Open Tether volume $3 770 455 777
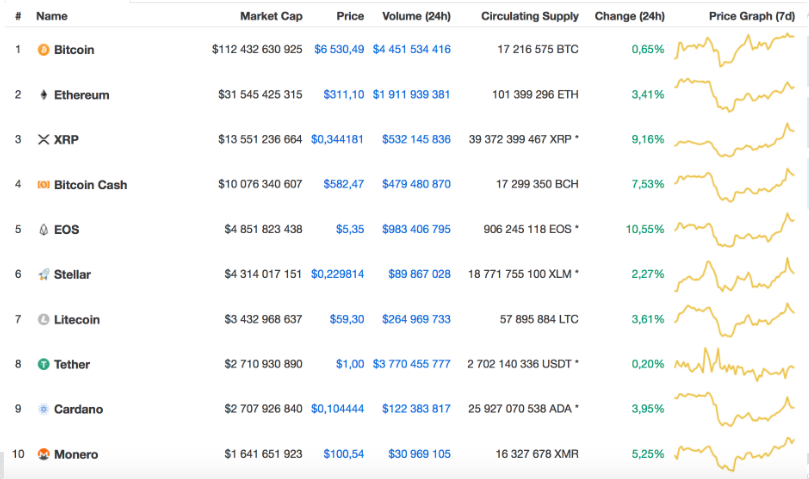The height and width of the screenshot is (479, 809). 412,364
